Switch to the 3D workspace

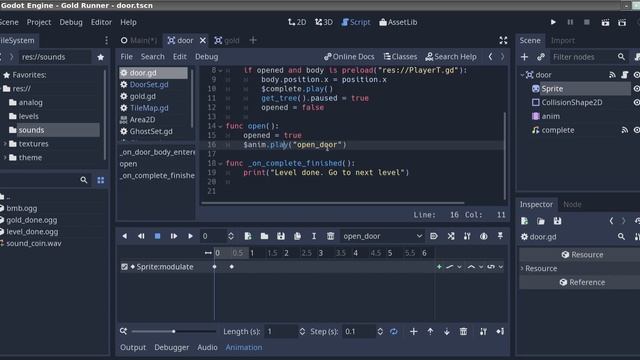(324, 22)
